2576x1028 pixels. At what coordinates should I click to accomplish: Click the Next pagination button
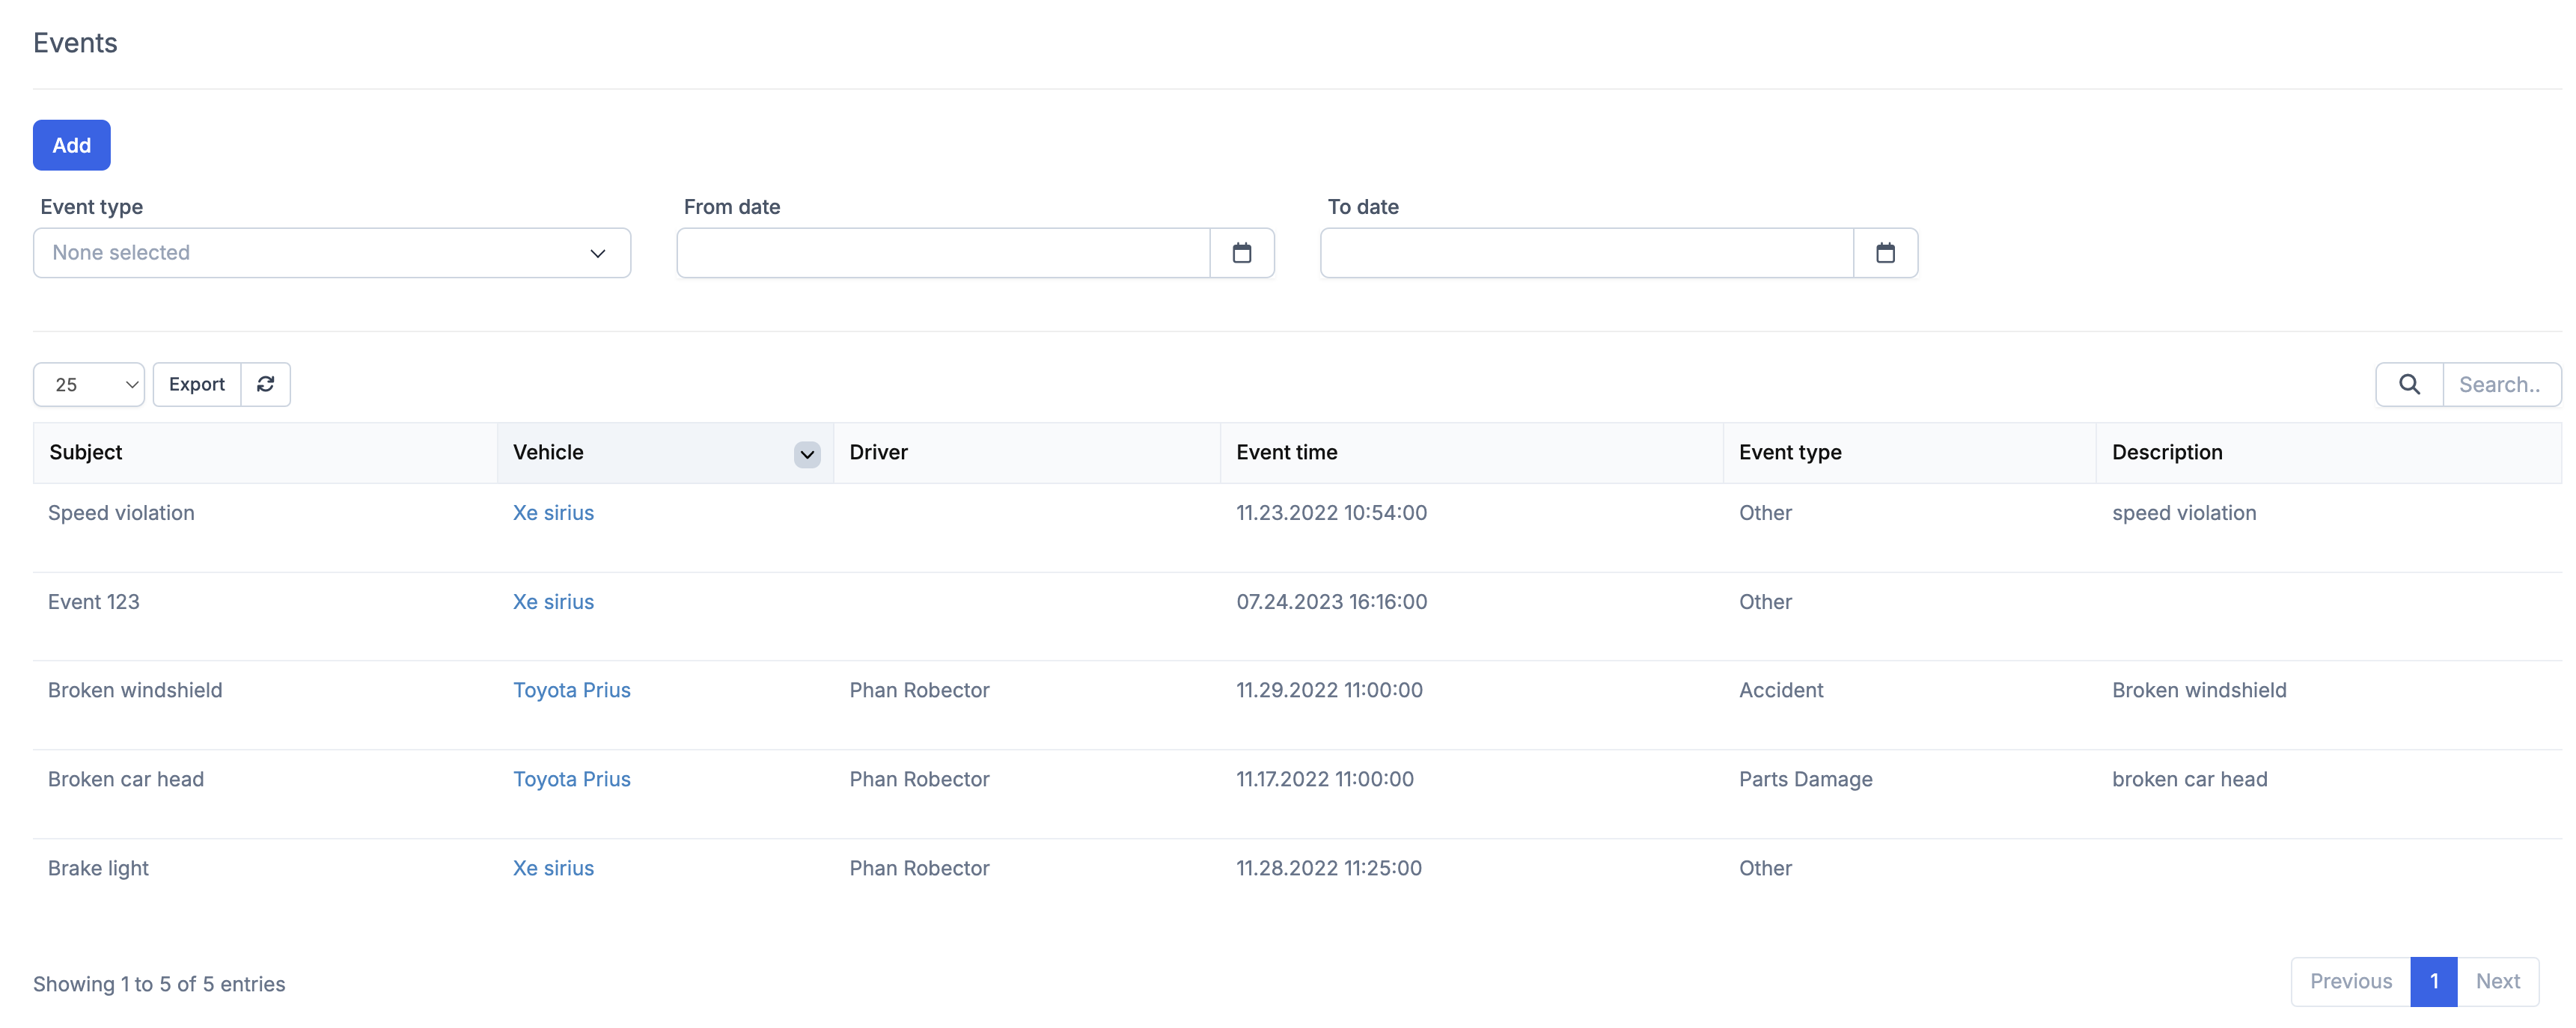(2496, 981)
